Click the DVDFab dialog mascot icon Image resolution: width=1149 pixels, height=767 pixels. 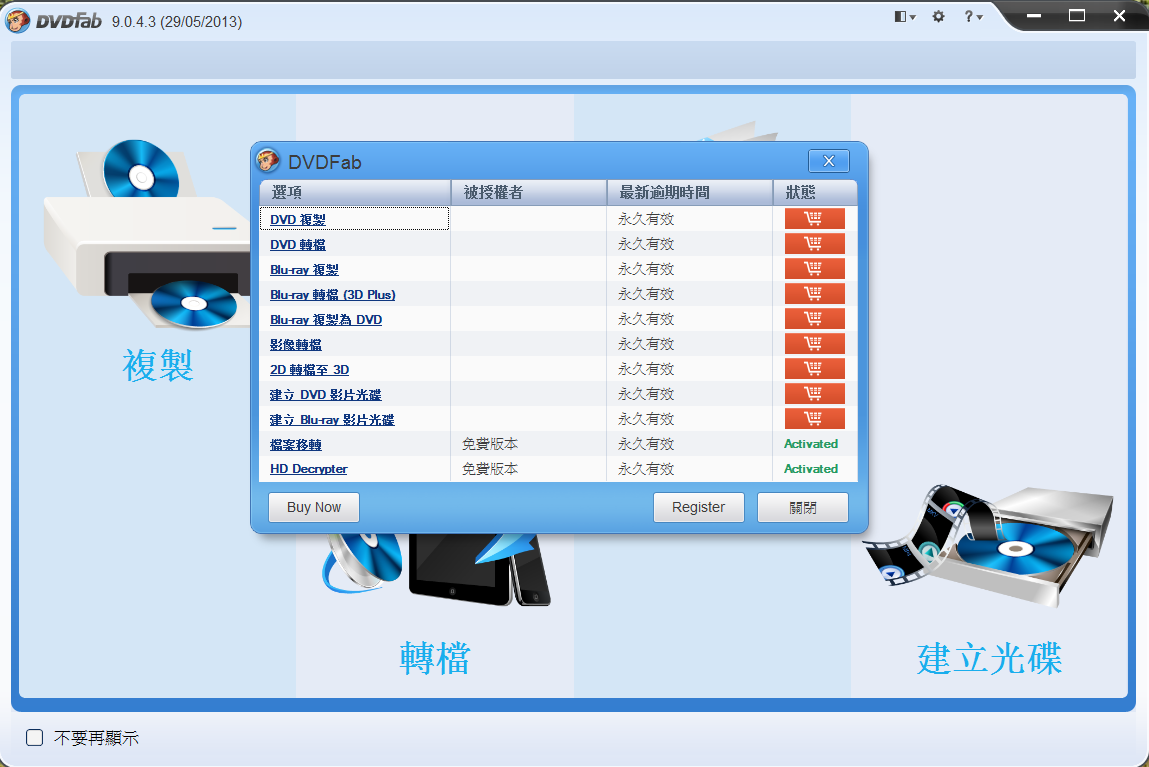pyautogui.click(x=267, y=160)
